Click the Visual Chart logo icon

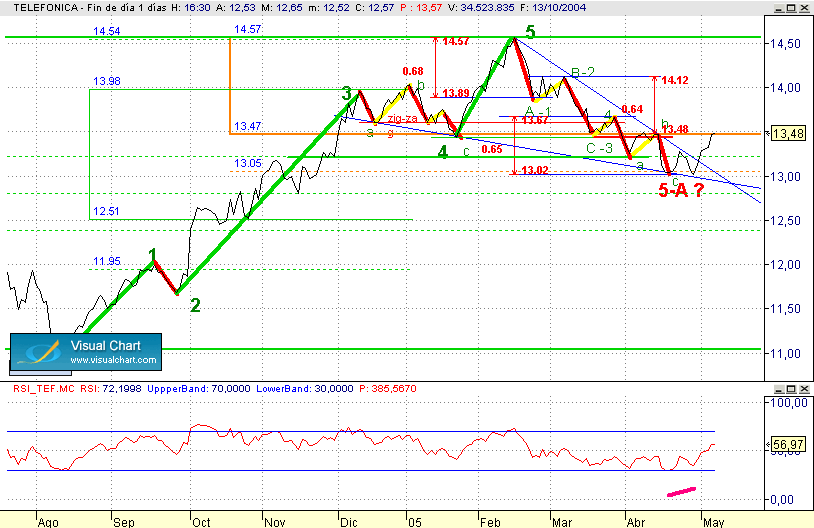click(x=38, y=352)
